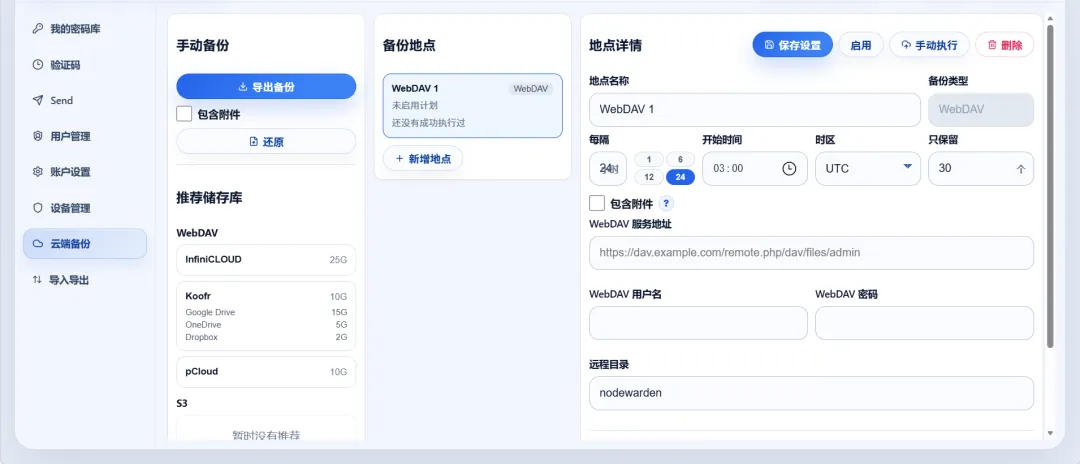Click the gear icon beside 账户设置

38,172
